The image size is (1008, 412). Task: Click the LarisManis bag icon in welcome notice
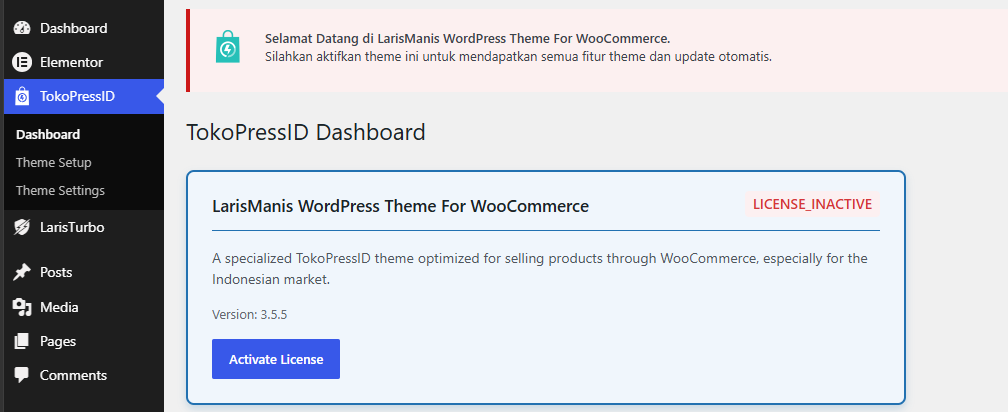[x=228, y=46]
